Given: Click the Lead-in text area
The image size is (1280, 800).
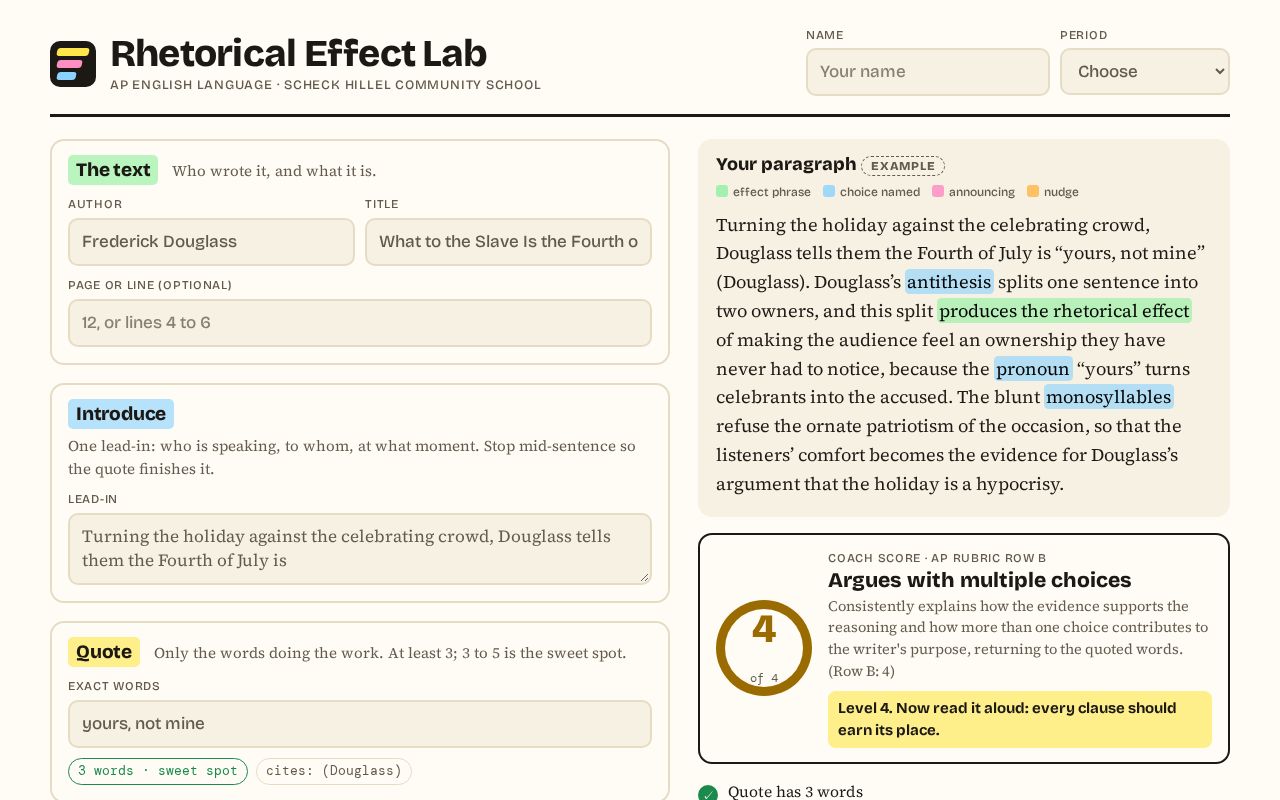Looking at the screenshot, I should [x=360, y=549].
